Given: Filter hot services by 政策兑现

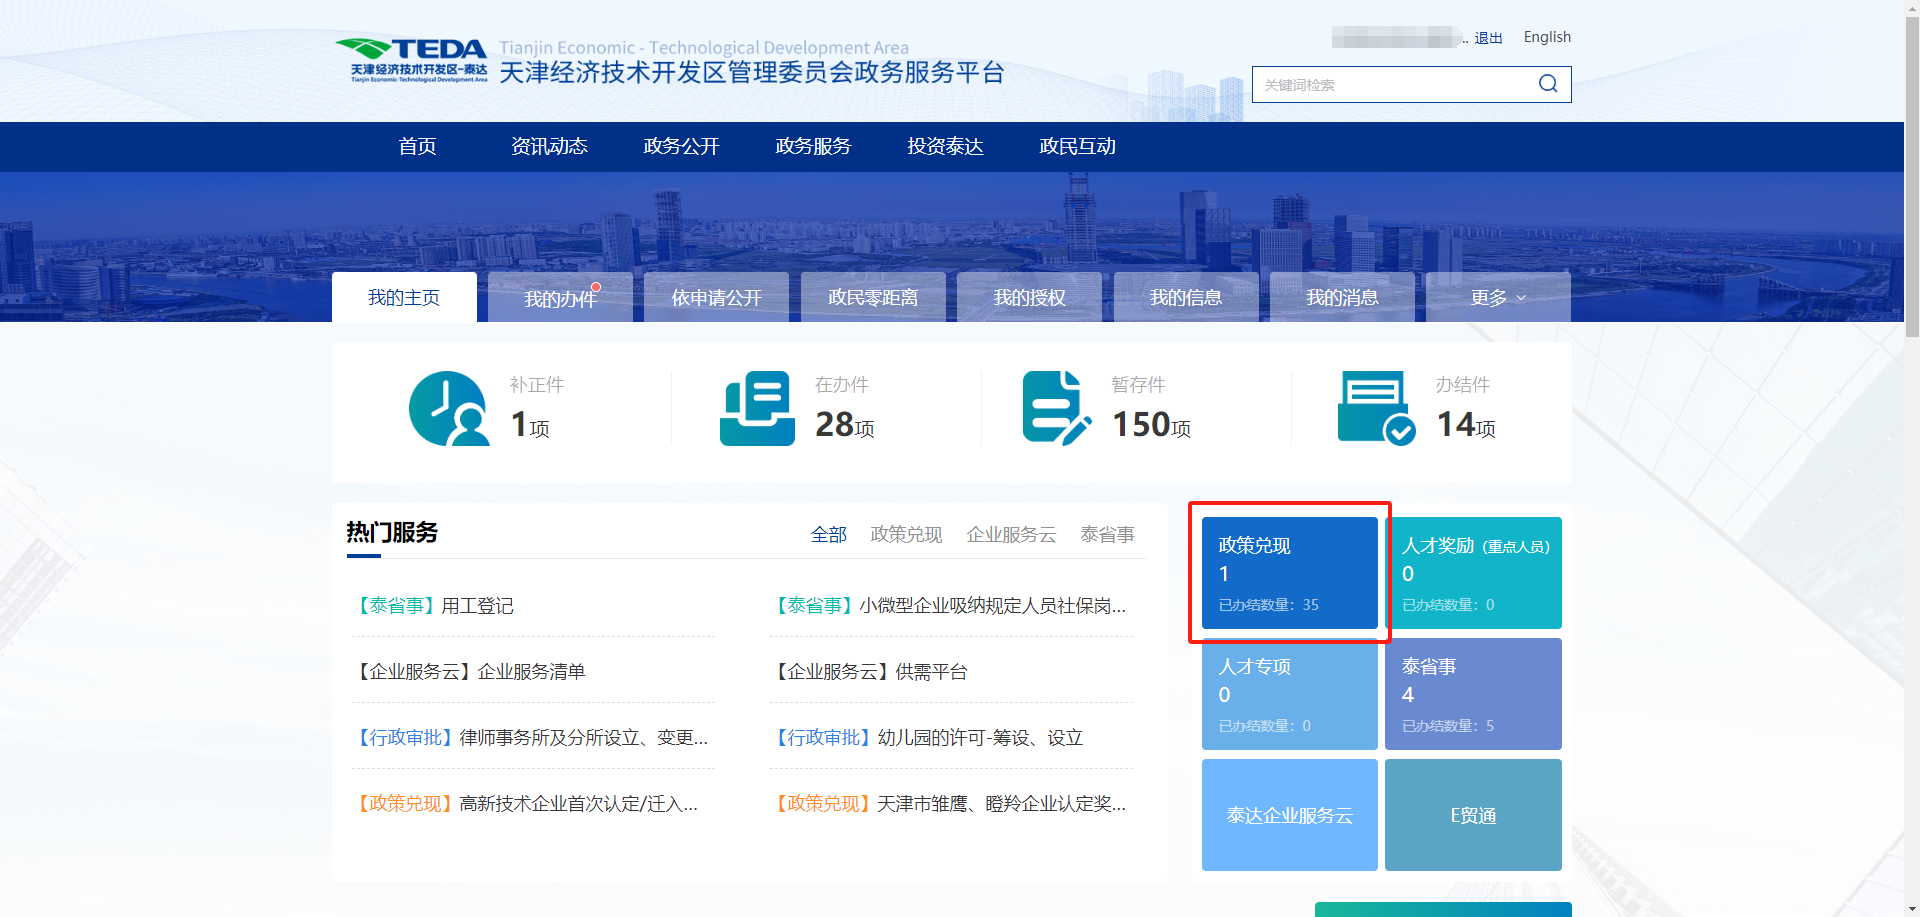Looking at the screenshot, I should 906,535.
